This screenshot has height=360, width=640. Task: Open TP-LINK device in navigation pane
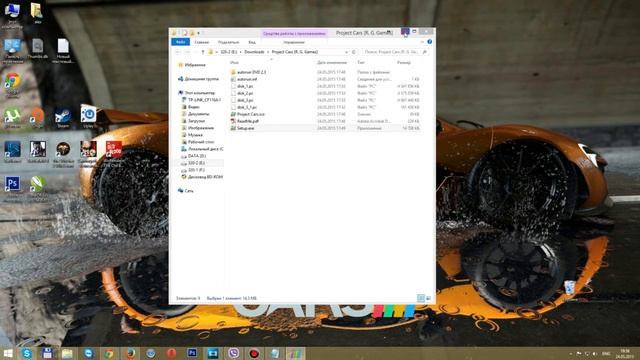pyautogui.click(x=202, y=100)
